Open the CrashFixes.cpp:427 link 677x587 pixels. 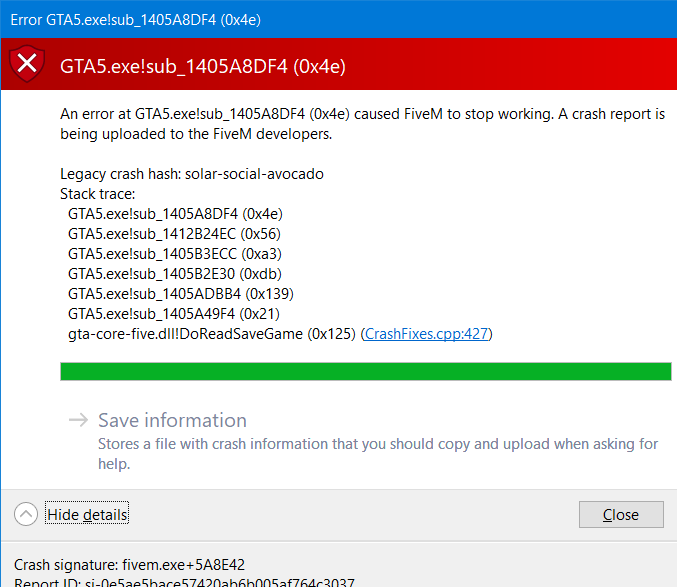point(426,334)
